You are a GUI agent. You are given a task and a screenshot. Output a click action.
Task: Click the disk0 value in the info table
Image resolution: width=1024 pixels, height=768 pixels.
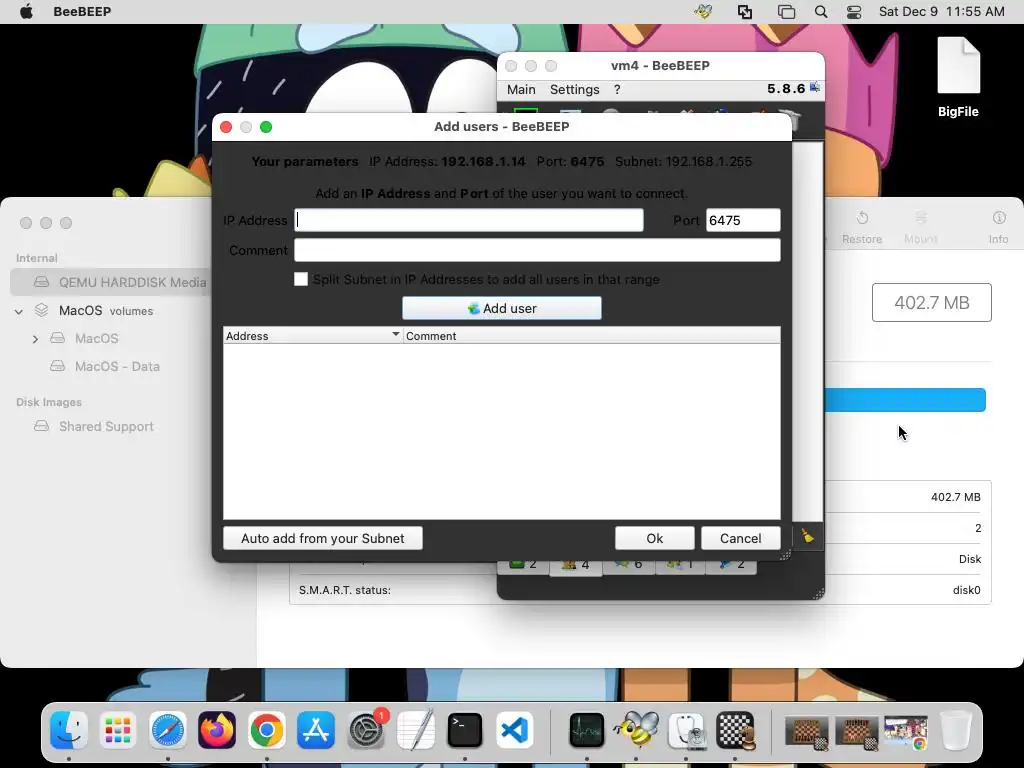[x=967, y=590]
